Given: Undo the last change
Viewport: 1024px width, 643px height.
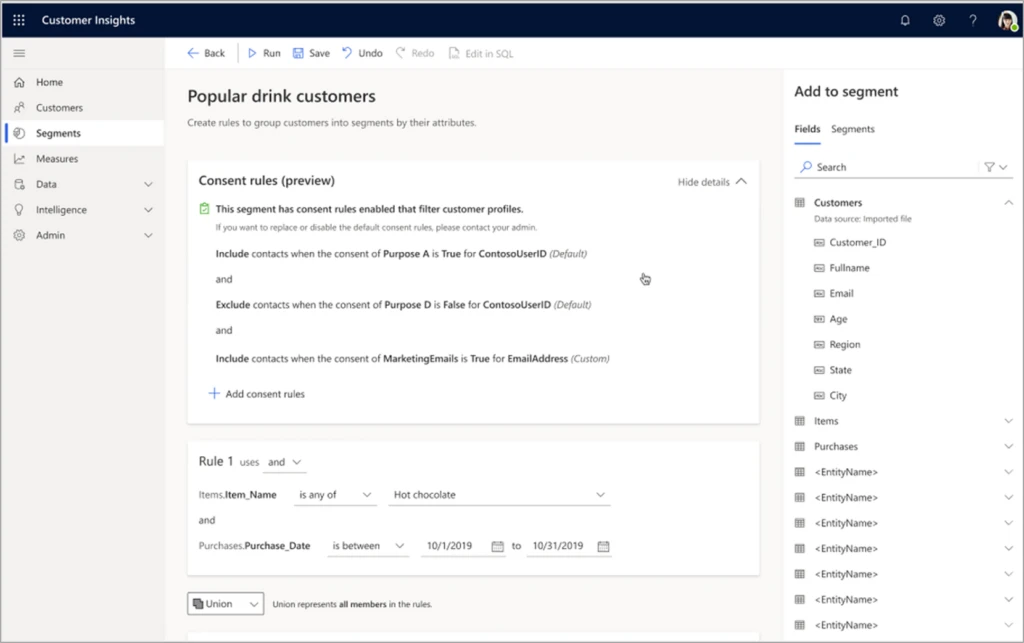Looking at the screenshot, I should [x=362, y=54].
